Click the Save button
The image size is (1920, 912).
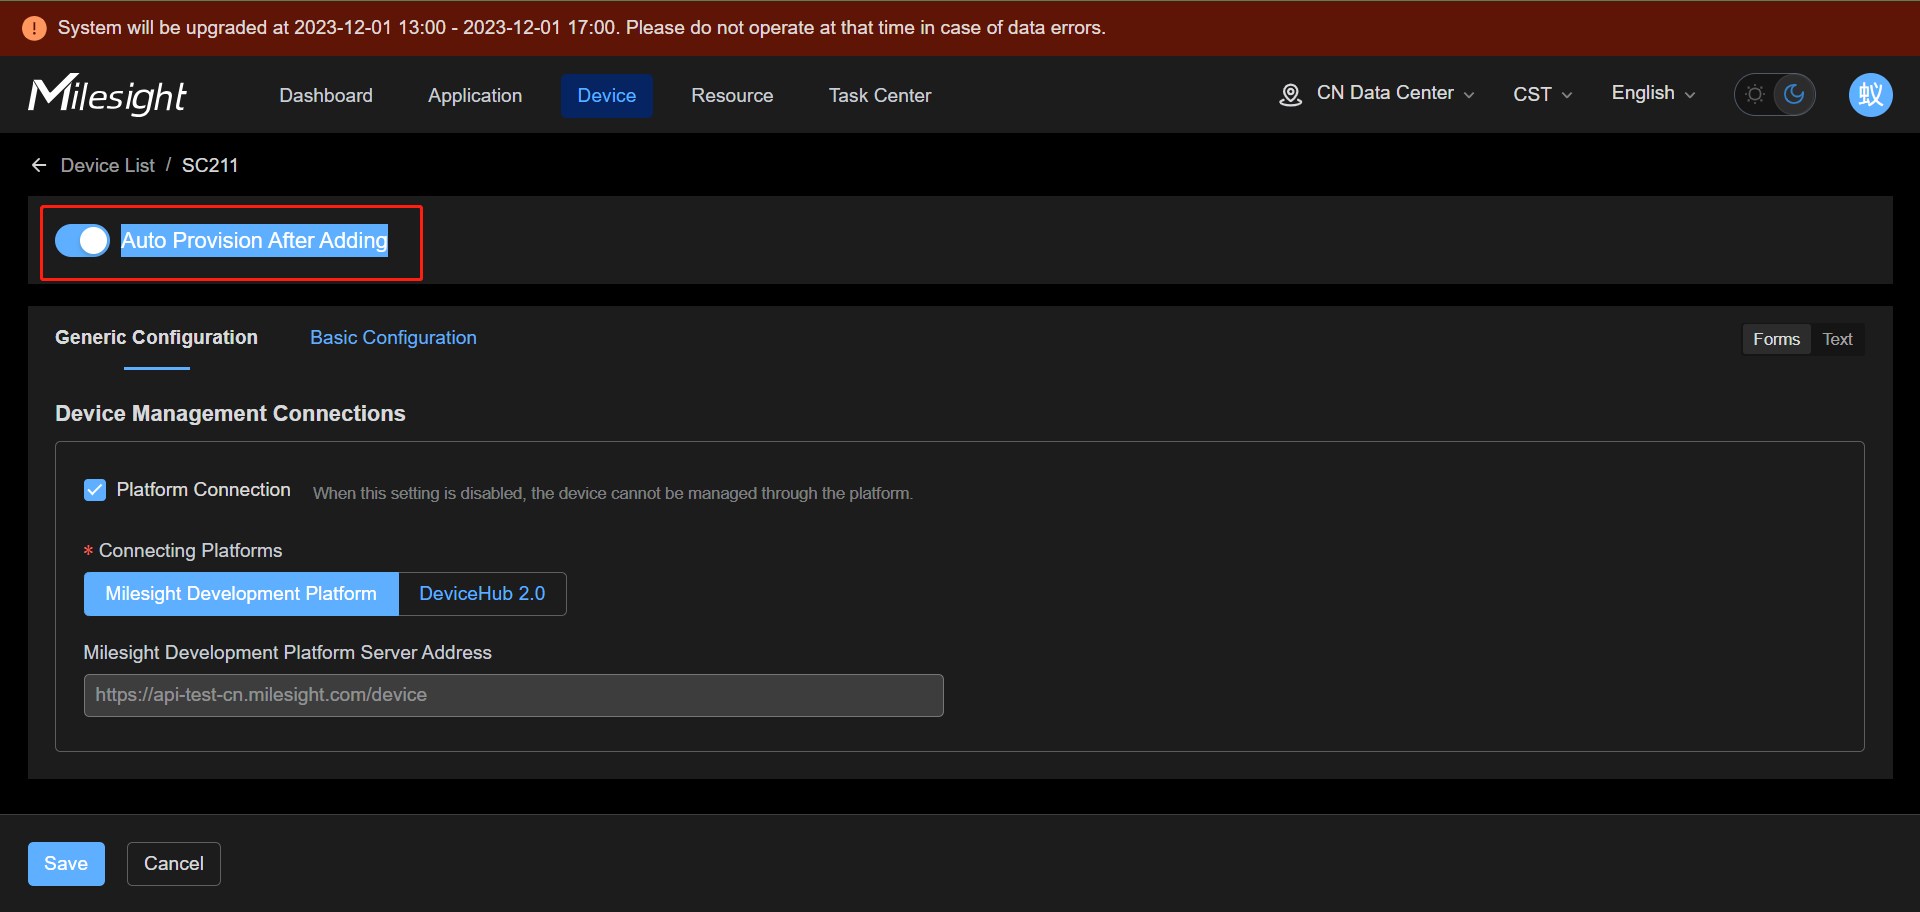[x=66, y=864]
